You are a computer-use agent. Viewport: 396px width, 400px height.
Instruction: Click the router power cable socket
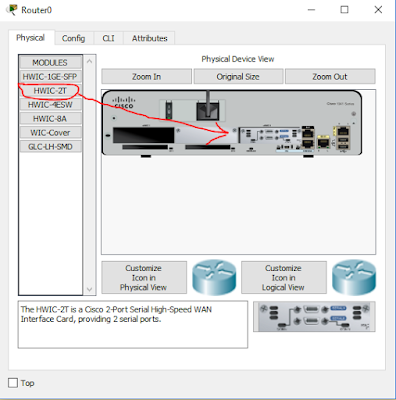(x=208, y=111)
